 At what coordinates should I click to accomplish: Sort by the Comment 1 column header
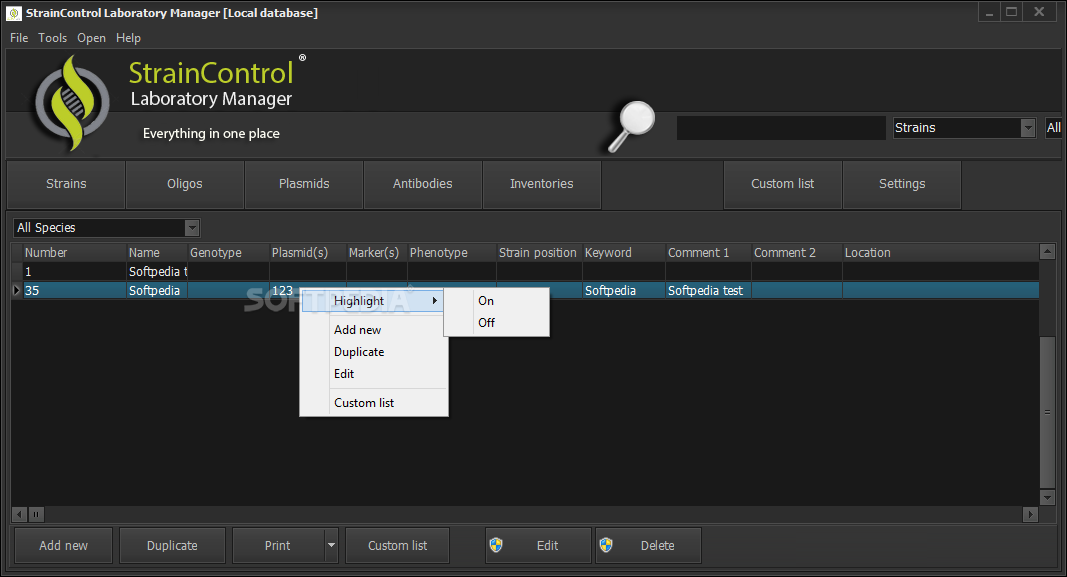pos(708,252)
